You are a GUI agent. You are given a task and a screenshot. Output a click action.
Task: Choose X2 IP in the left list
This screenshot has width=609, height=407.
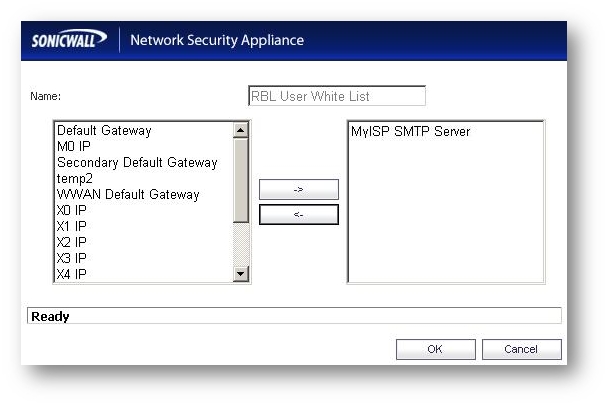pyautogui.click(x=71, y=242)
